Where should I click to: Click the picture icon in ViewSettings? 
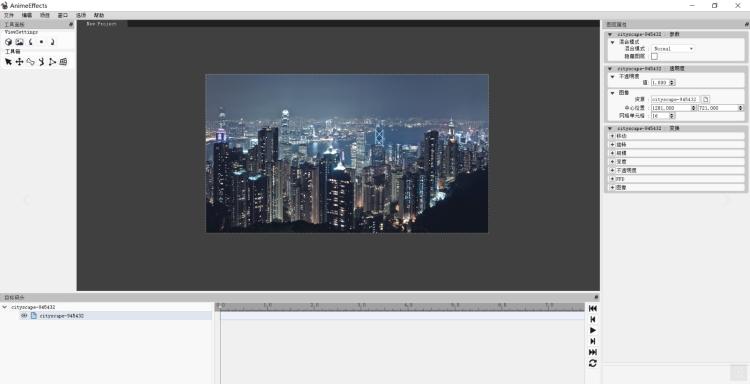(x=19, y=42)
